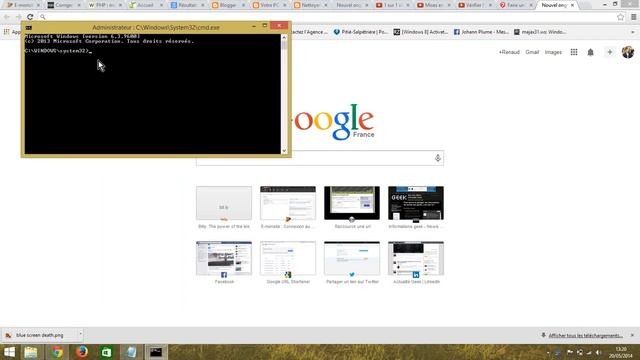The height and width of the screenshot is (360, 640).
Task: Switch to the Vérifier YouTube tab
Action: click(x=474, y=5)
